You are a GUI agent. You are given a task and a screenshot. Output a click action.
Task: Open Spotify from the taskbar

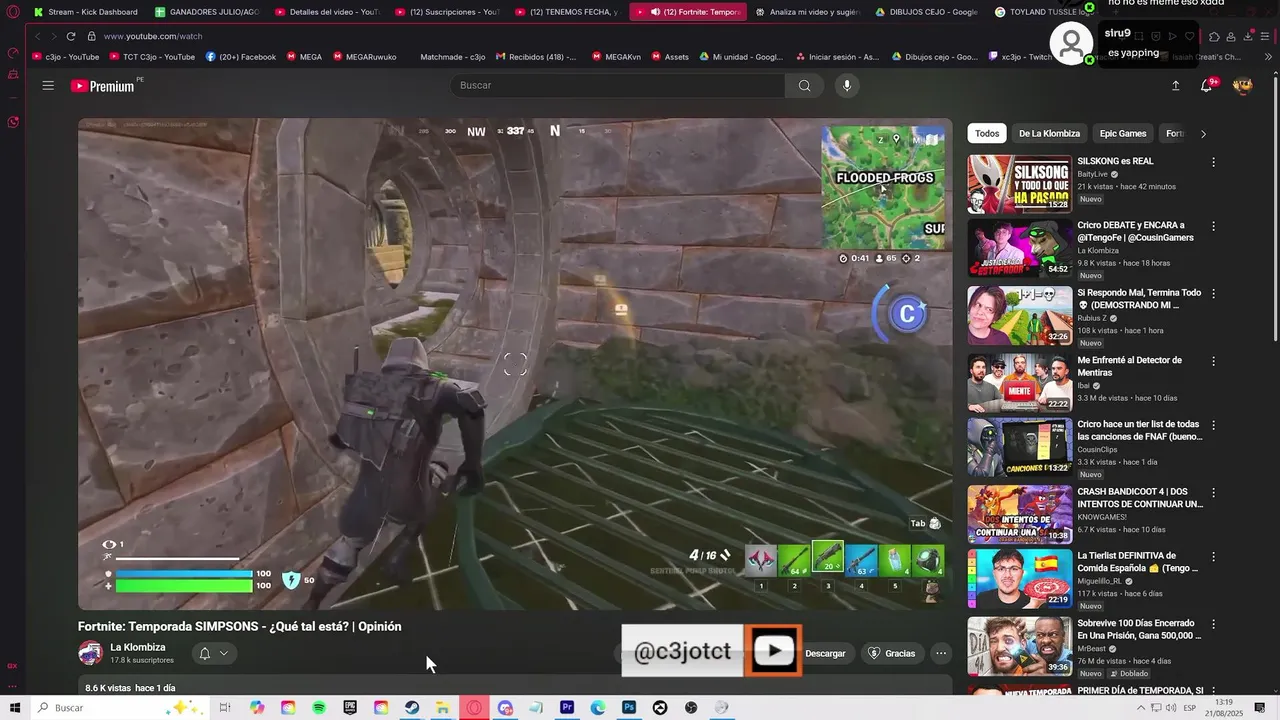pyautogui.click(x=319, y=708)
